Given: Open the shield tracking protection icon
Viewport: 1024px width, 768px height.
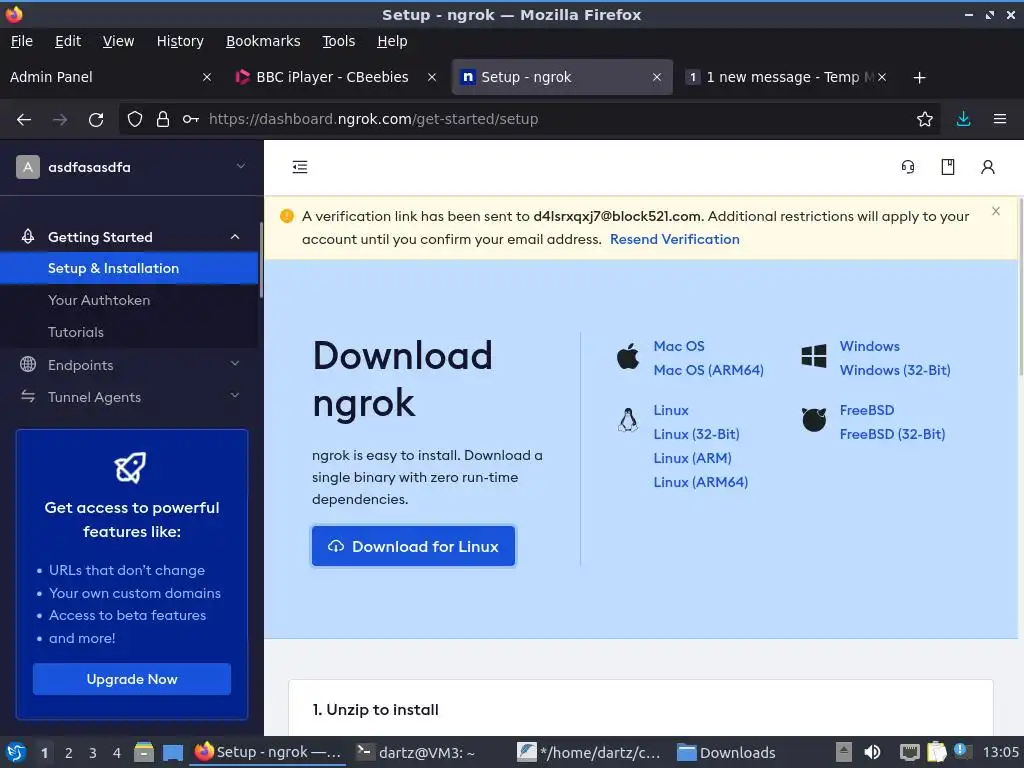Looking at the screenshot, I should pos(135,119).
